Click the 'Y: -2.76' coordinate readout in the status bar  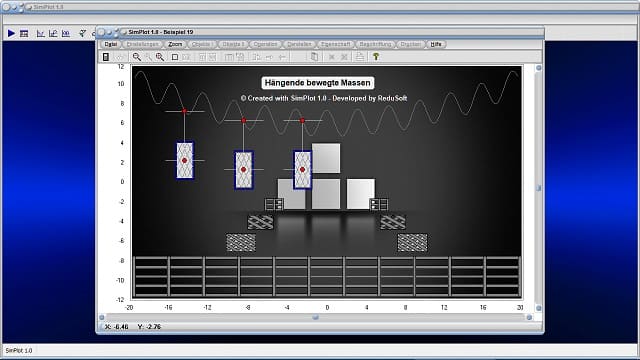(149, 327)
